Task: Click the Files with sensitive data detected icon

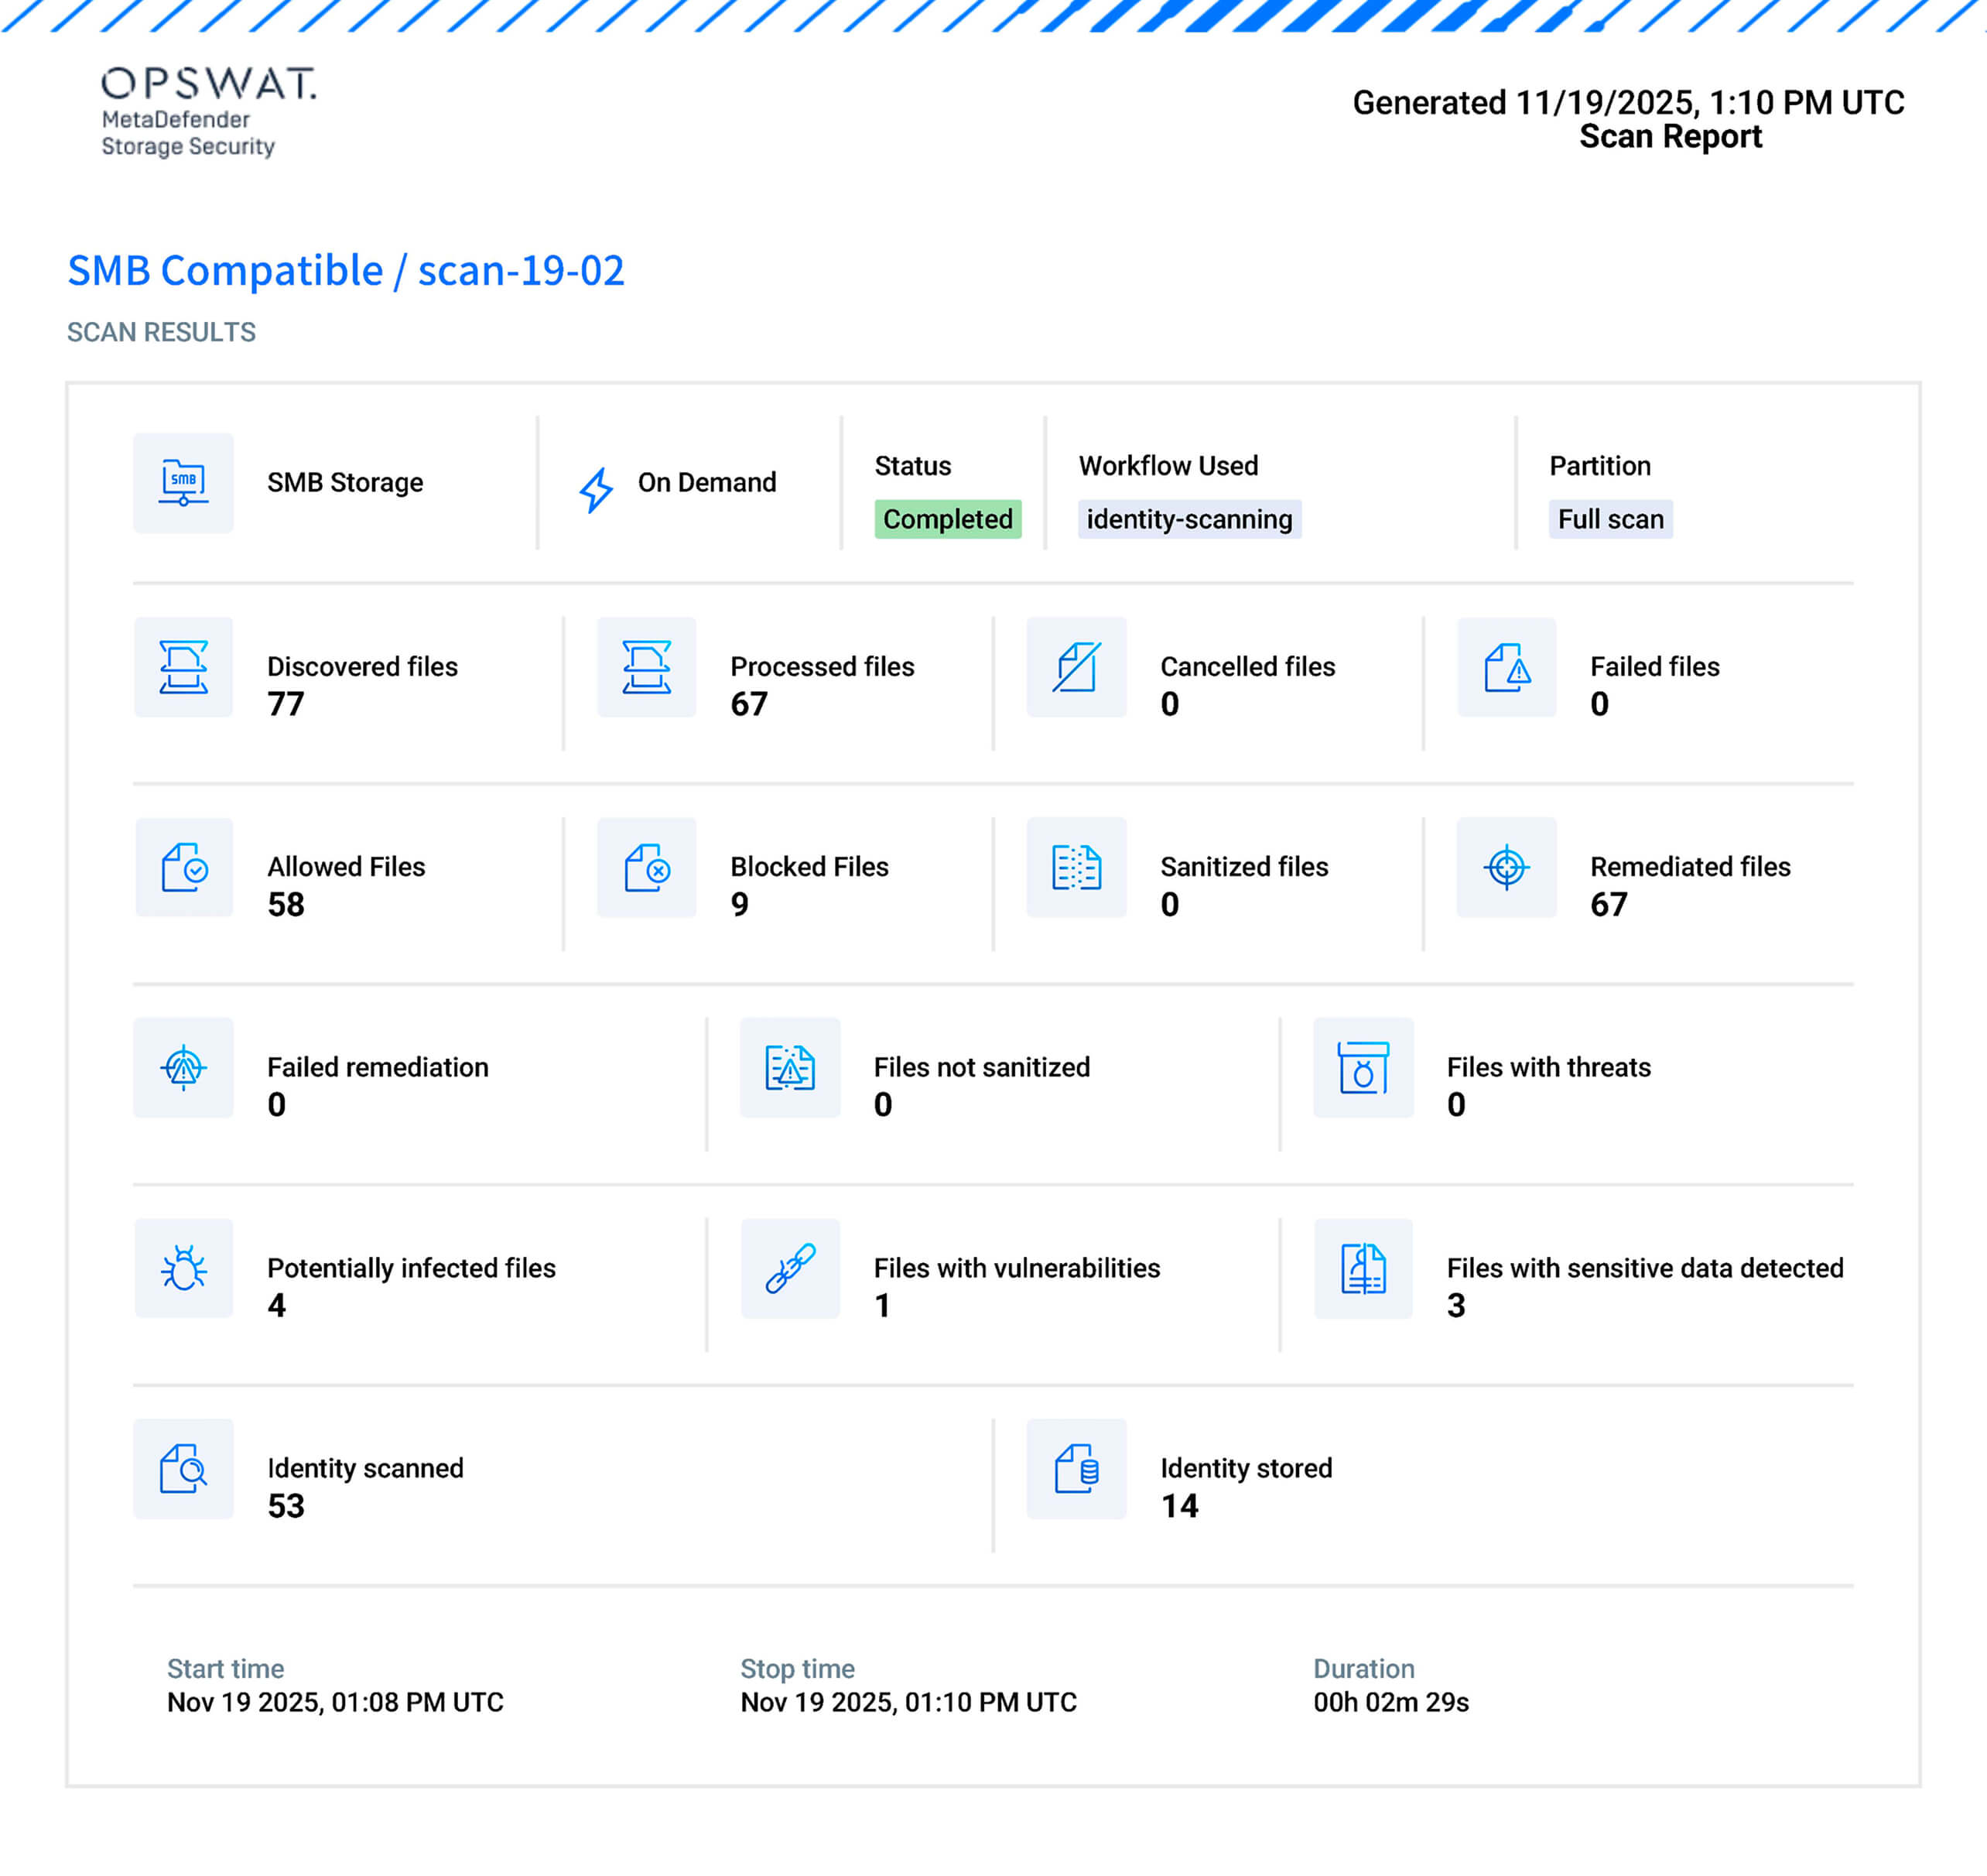Action: click(x=1362, y=1268)
